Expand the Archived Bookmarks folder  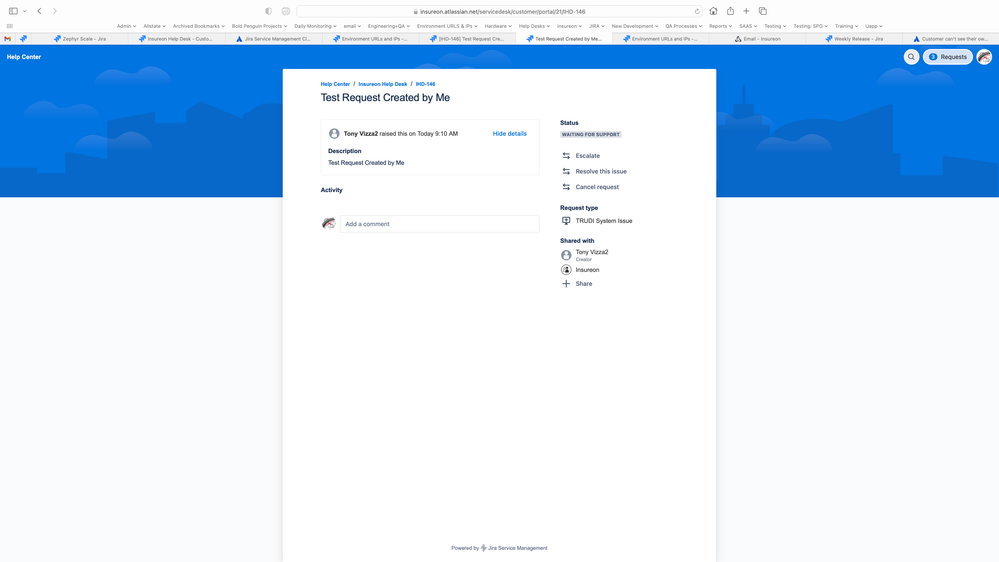199,26
